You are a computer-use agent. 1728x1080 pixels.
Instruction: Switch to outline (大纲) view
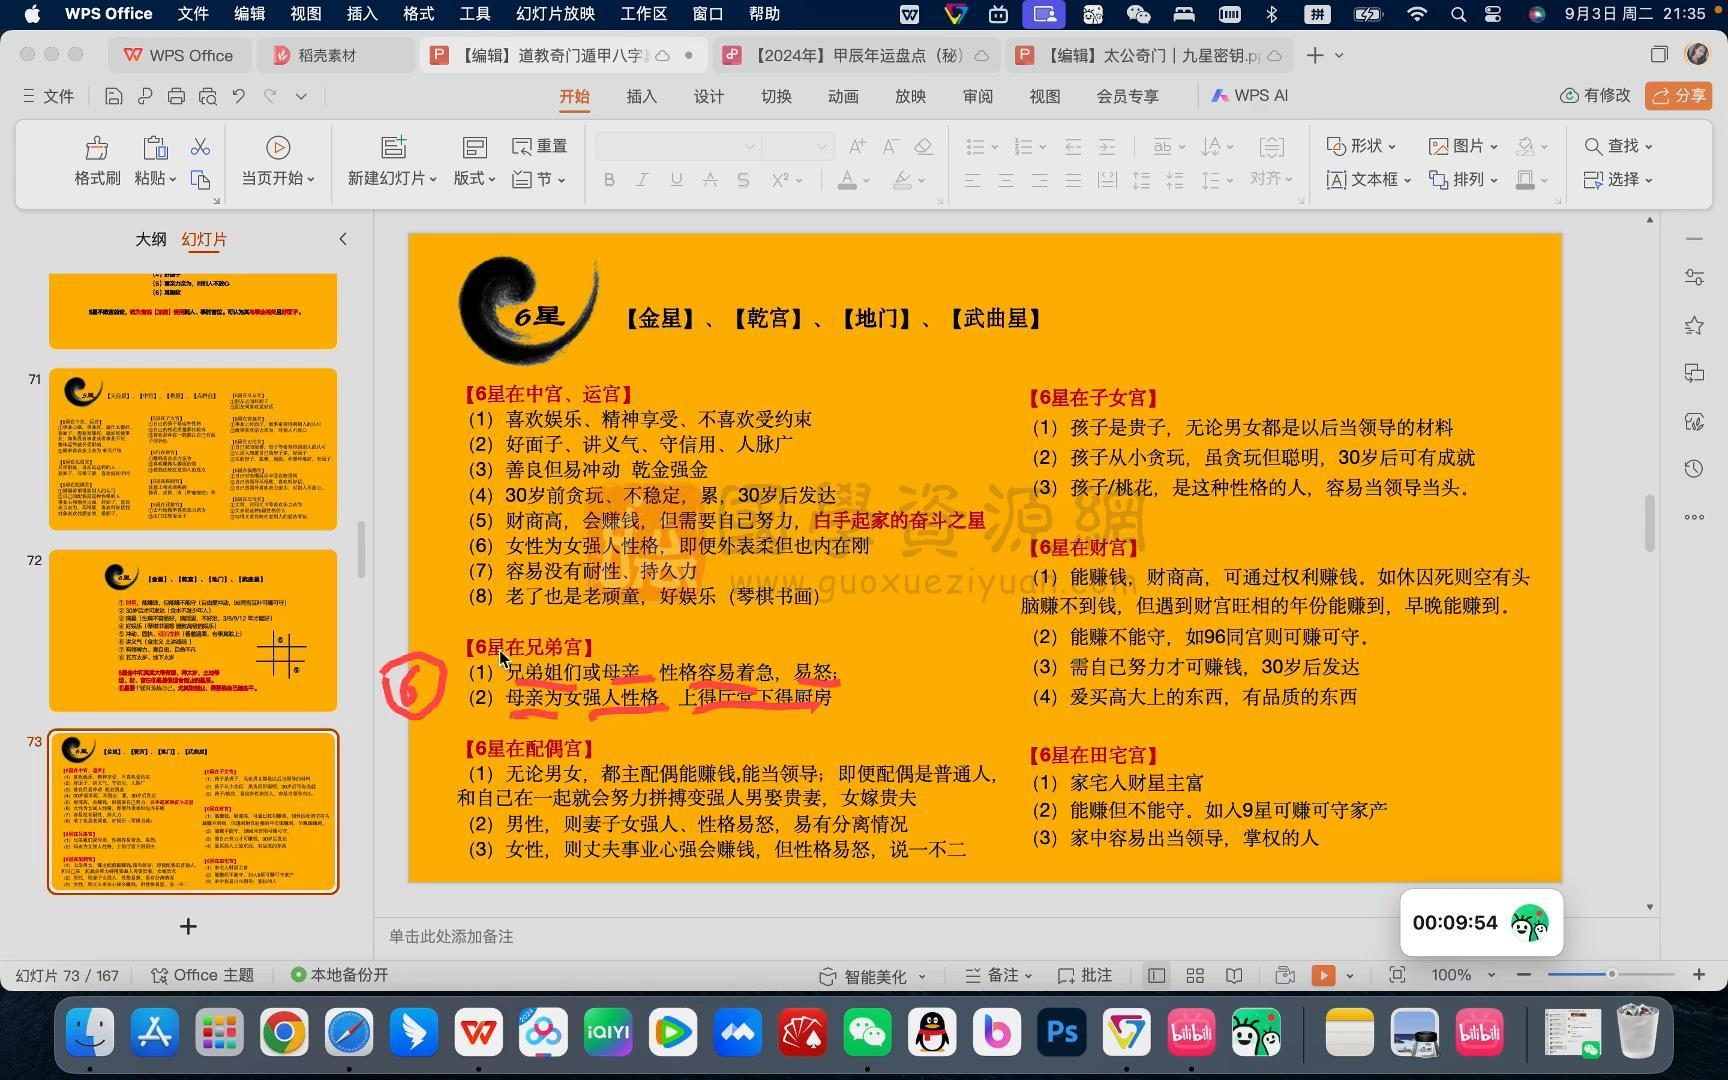pos(151,240)
